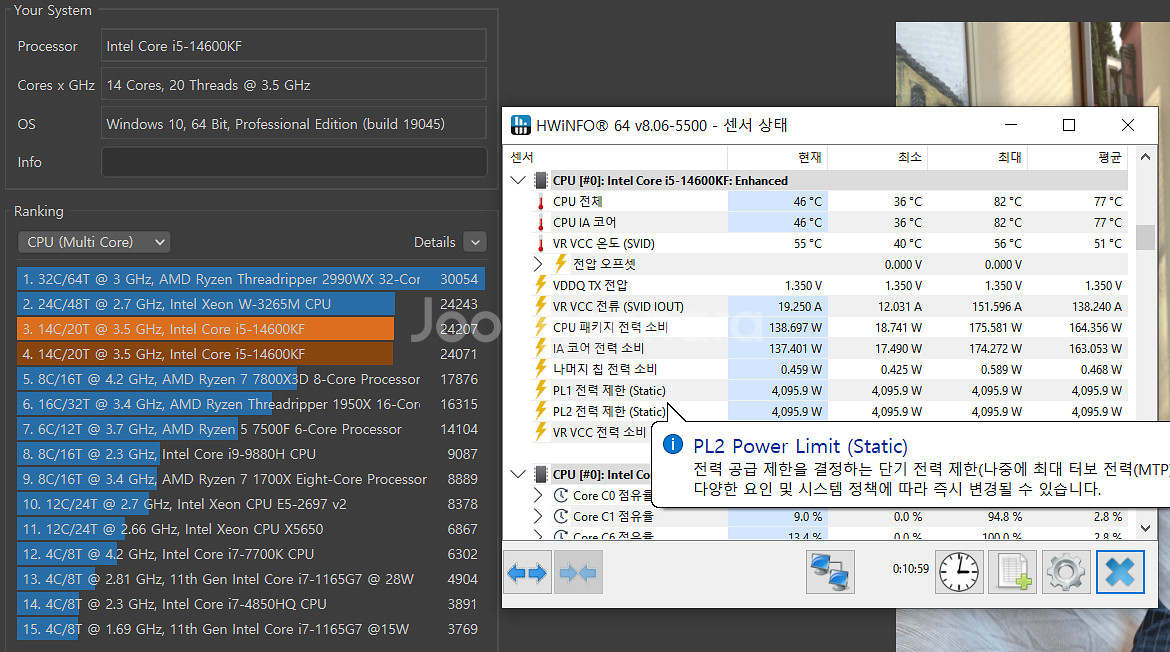Click lightning icon of 나머지 칩 전력 소비
This screenshot has width=1170, height=652.
541,369
